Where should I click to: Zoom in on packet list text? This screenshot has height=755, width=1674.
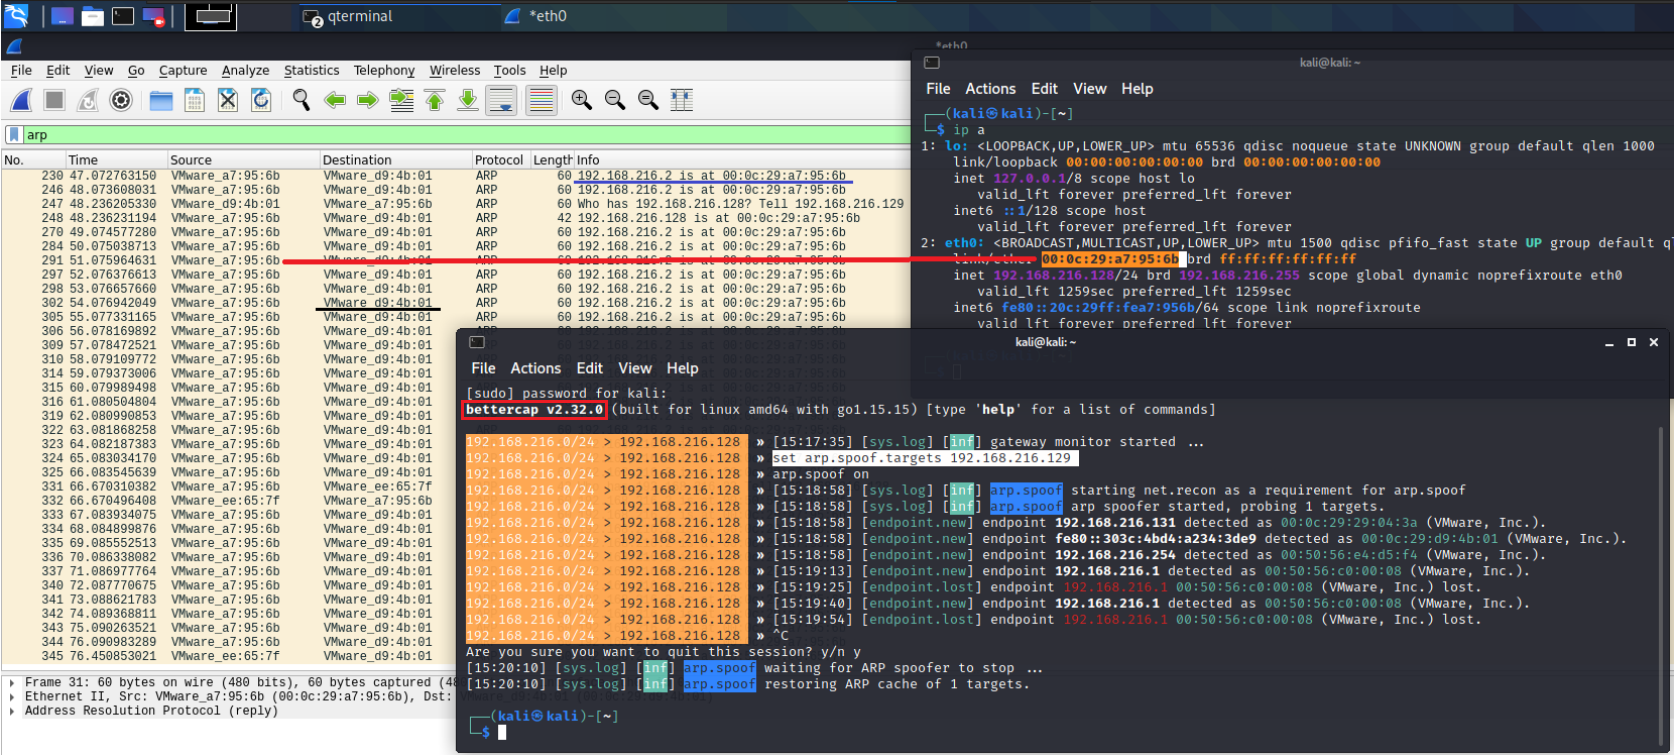(x=581, y=100)
